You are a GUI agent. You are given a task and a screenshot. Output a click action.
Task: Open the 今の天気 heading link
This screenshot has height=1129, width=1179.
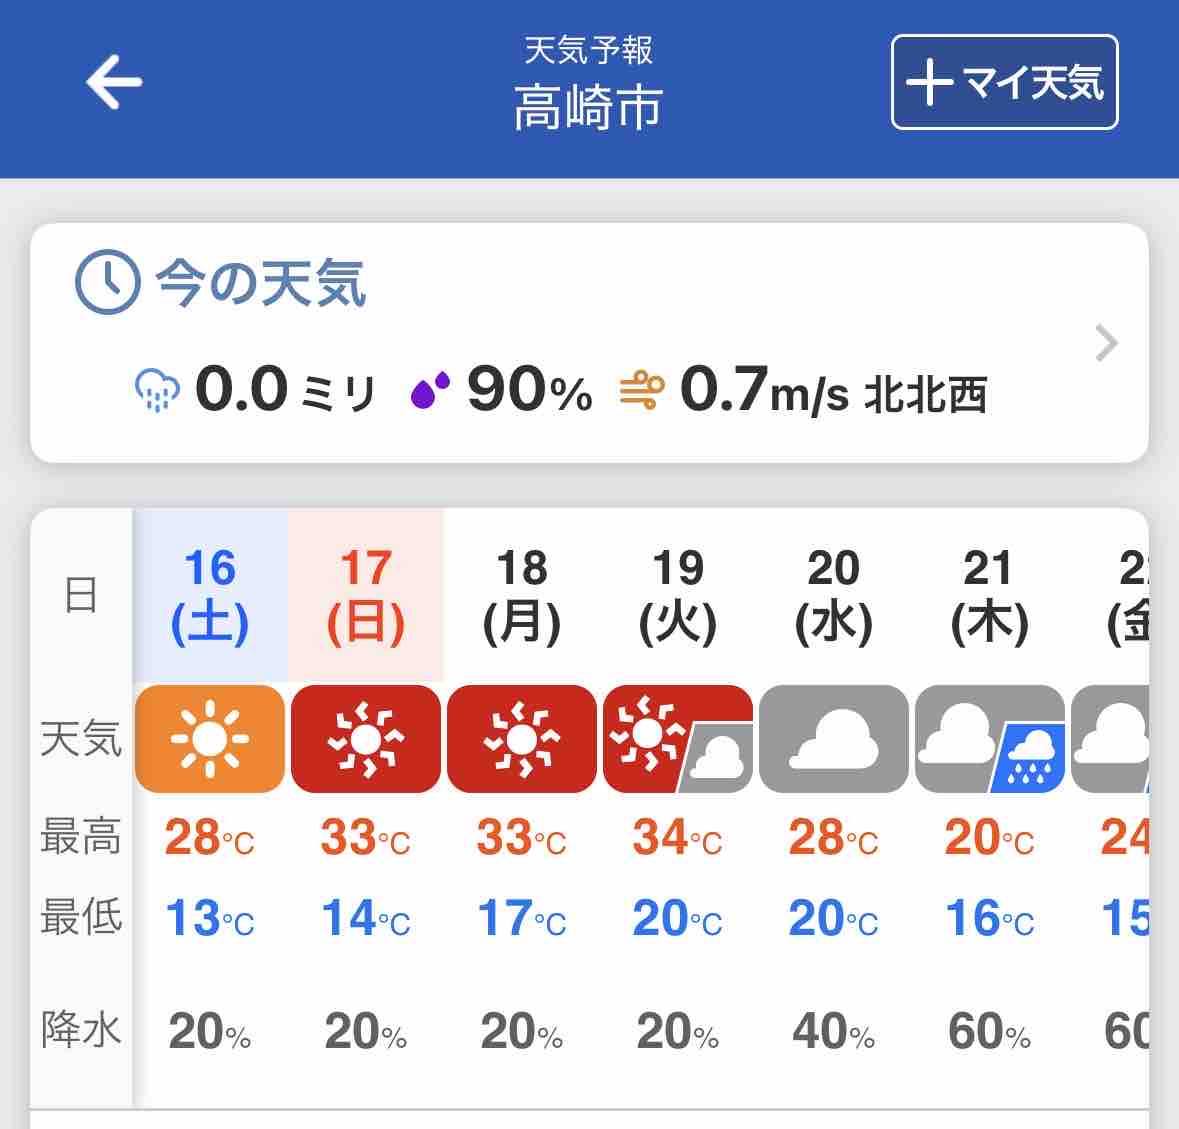(x=260, y=283)
